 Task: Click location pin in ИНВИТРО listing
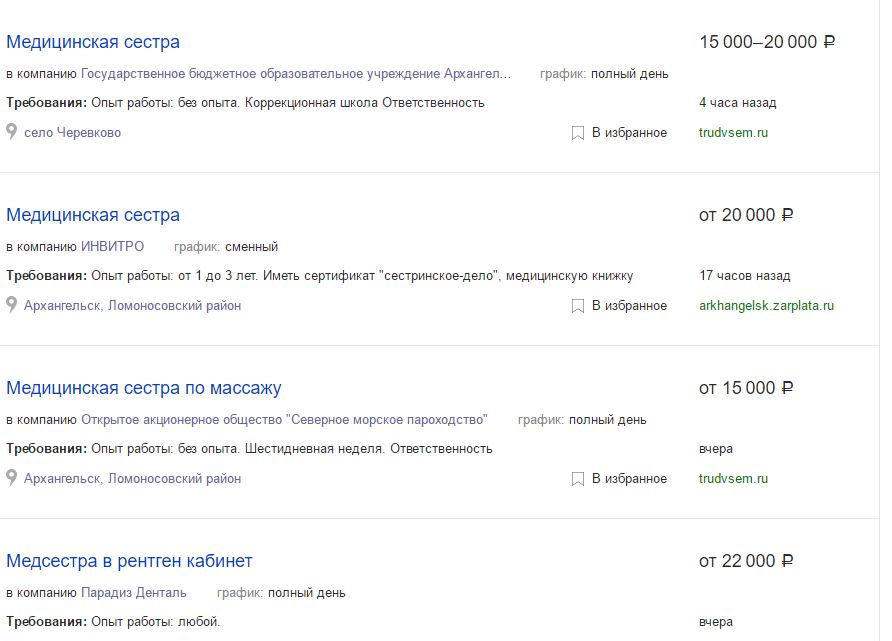click(x=11, y=304)
